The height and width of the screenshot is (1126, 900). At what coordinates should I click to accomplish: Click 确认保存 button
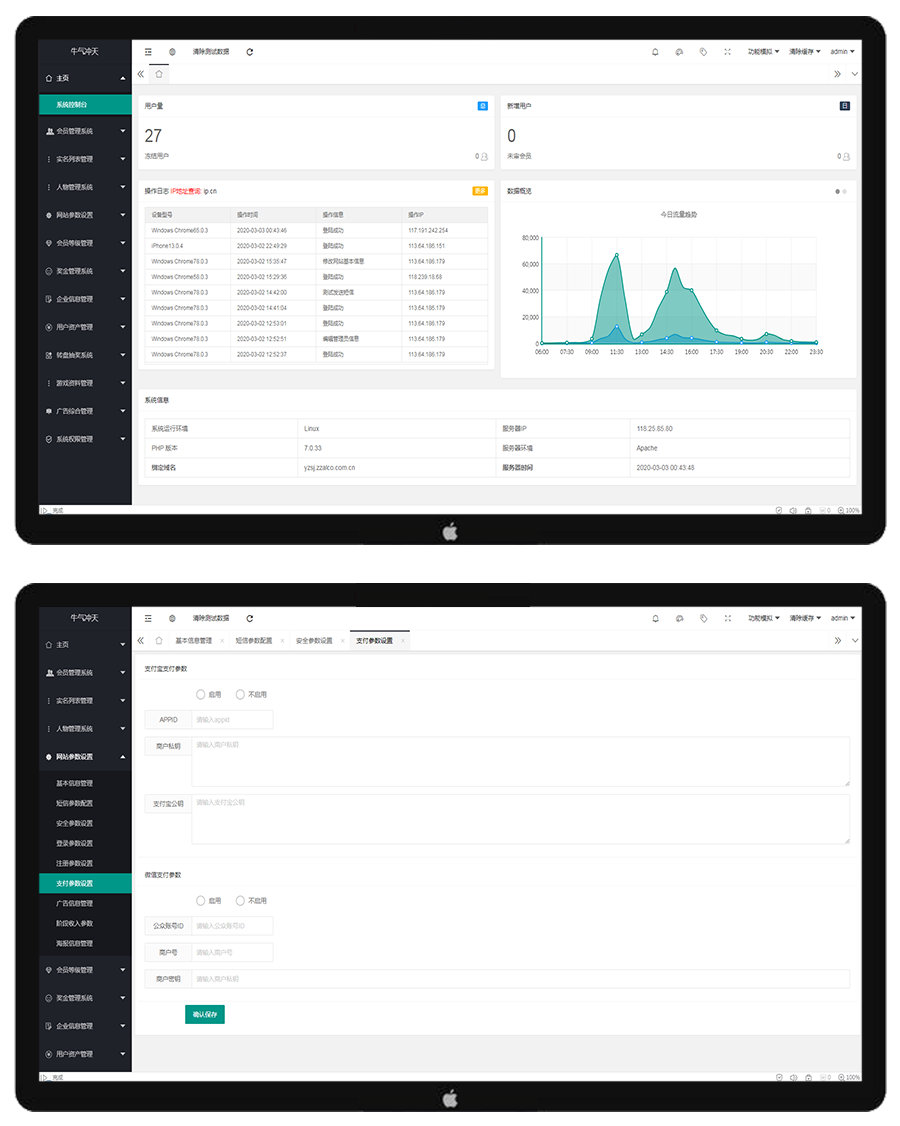pyautogui.click(x=205, y=1014)
